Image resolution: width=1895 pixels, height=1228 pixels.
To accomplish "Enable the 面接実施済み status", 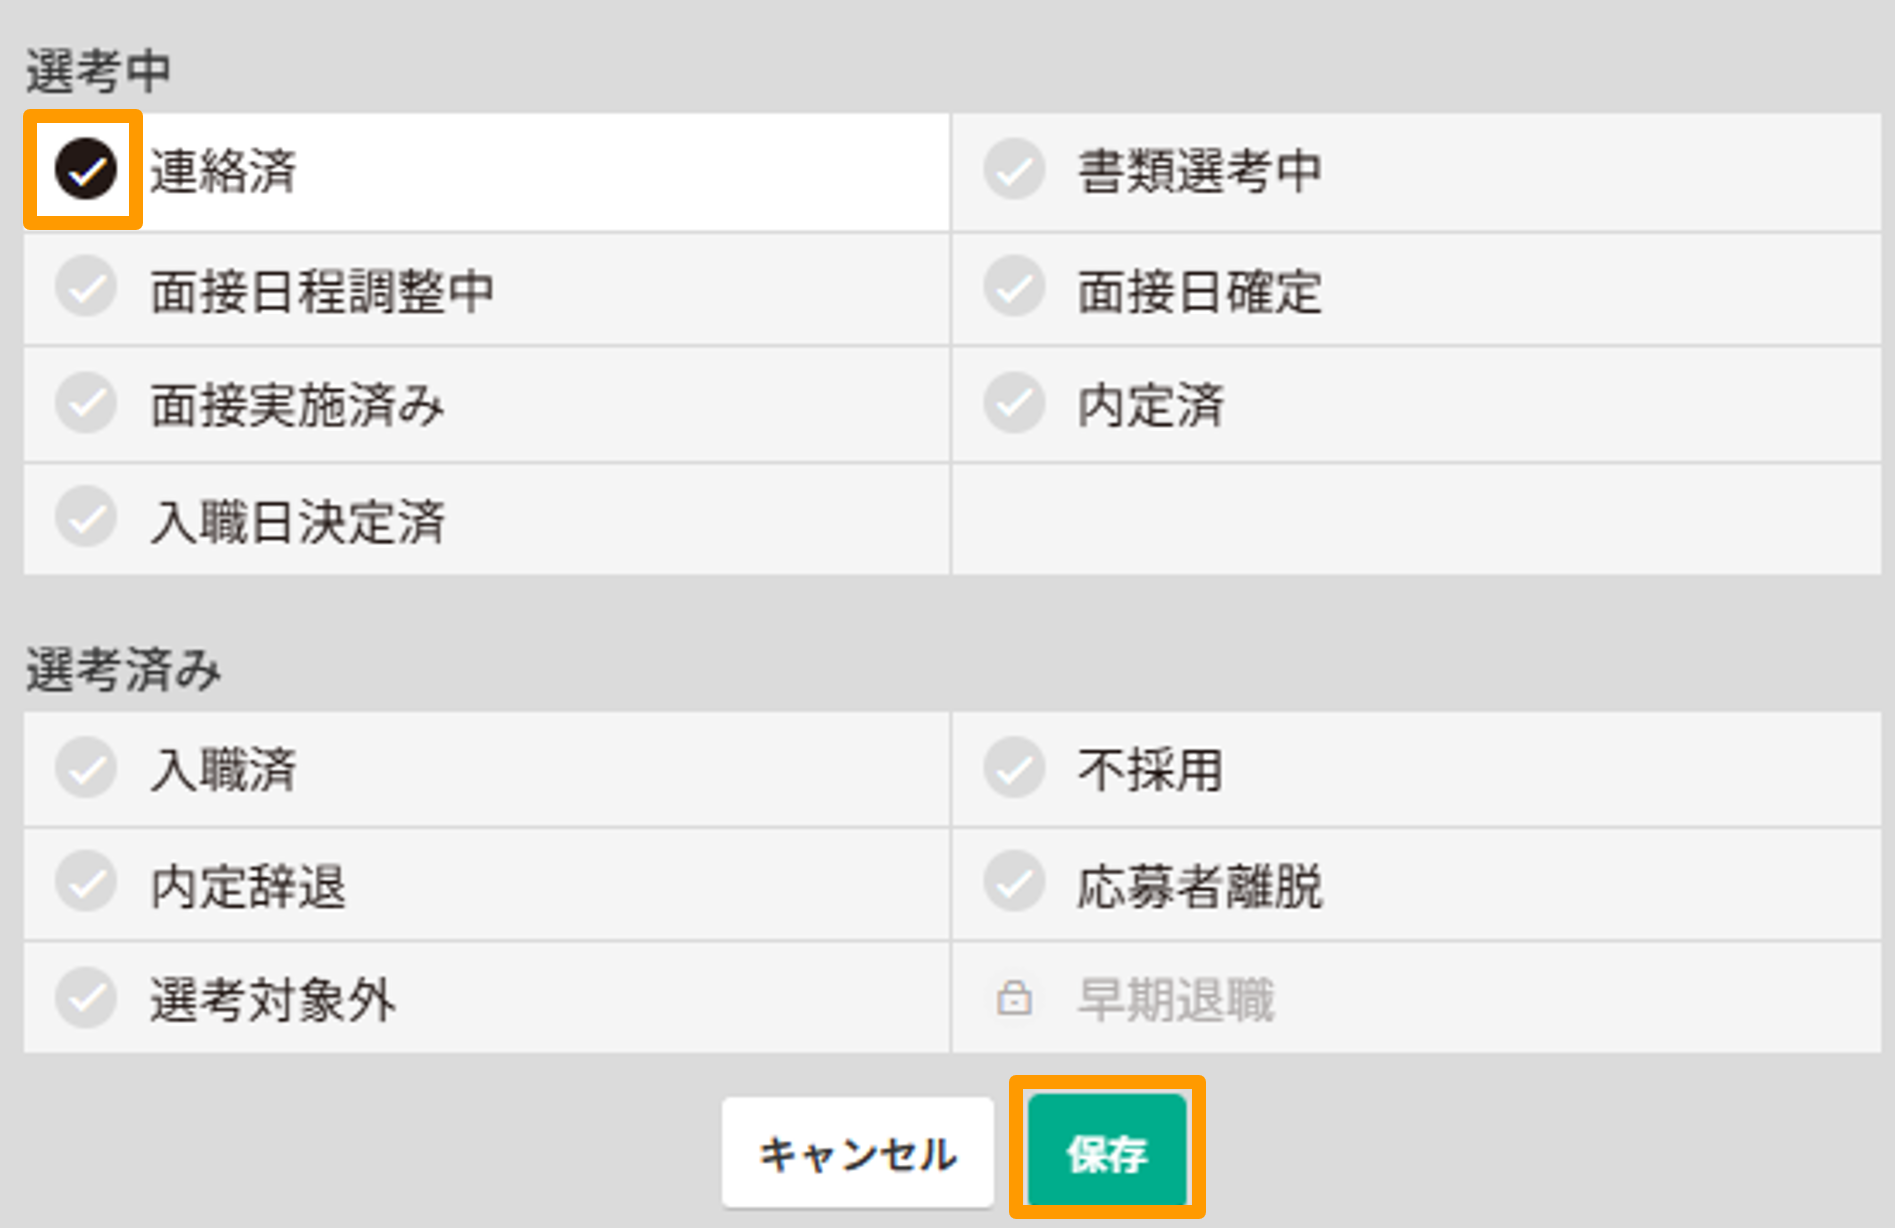I will (86, 404).
